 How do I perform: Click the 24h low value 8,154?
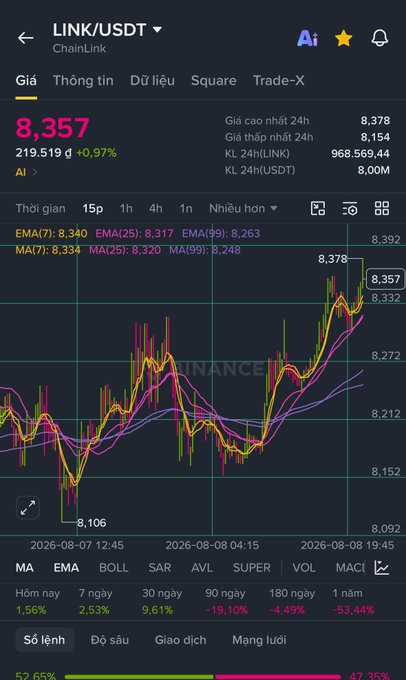(375, 137)
